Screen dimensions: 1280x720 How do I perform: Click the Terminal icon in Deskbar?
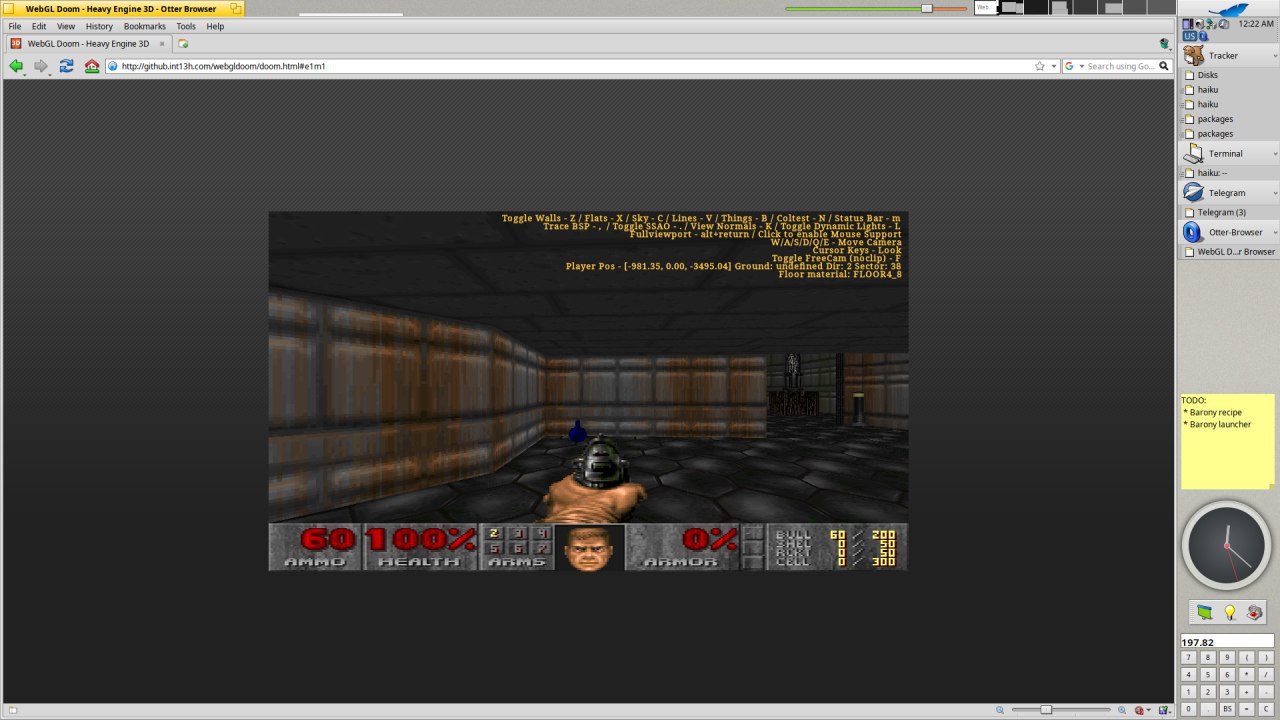1193,154
